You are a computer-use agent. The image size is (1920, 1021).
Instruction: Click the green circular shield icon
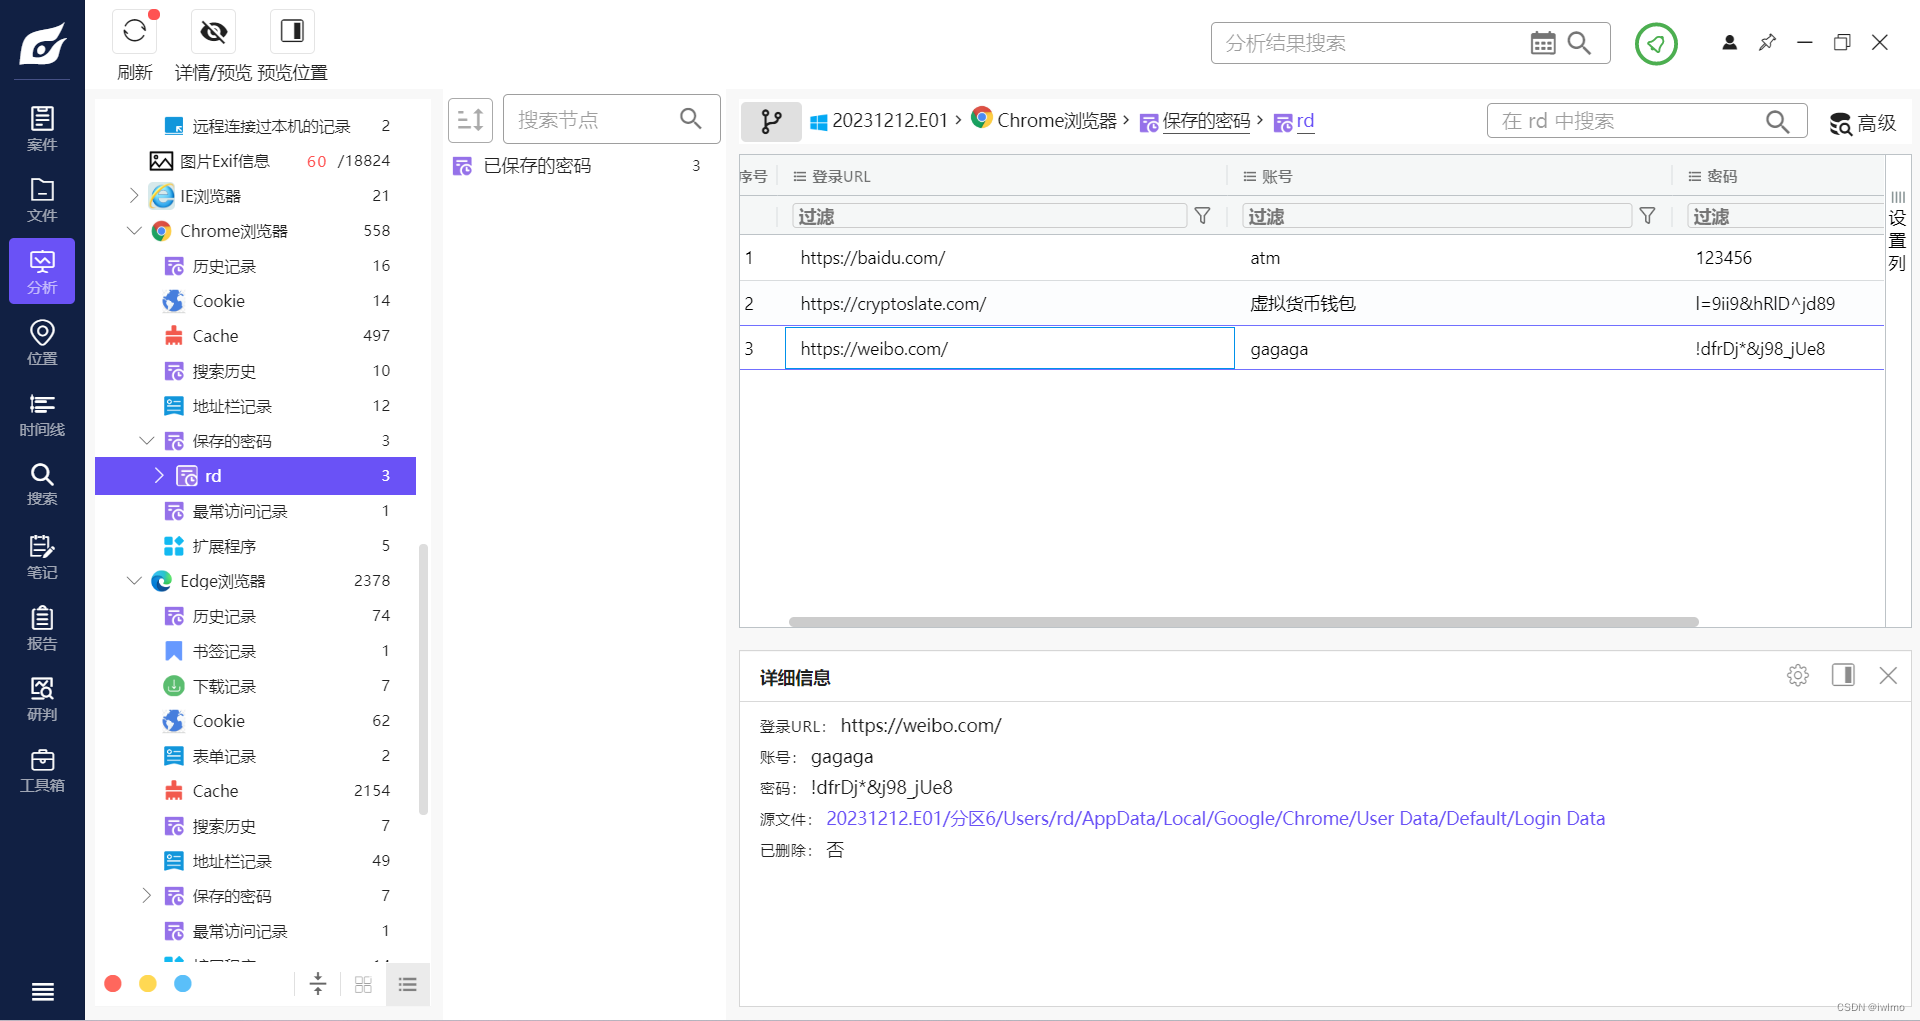[1656, 43]
